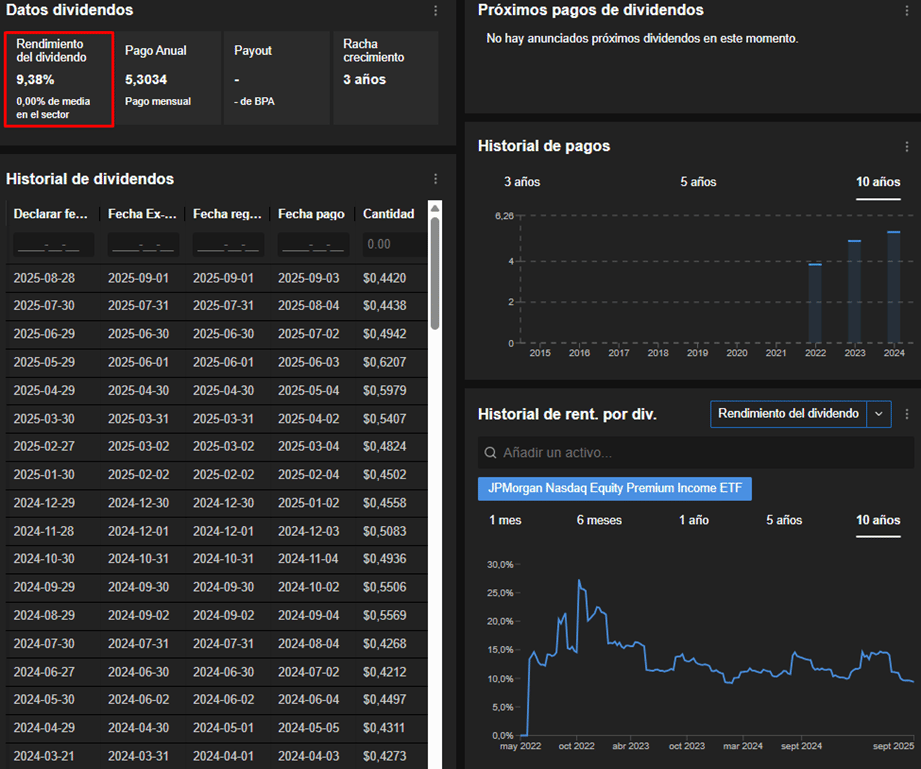The width and height of the screenshot is (921, 769).
Task: Switch yield chart to 6 meses
Action: pyautogui.click(x=599, y=520)
